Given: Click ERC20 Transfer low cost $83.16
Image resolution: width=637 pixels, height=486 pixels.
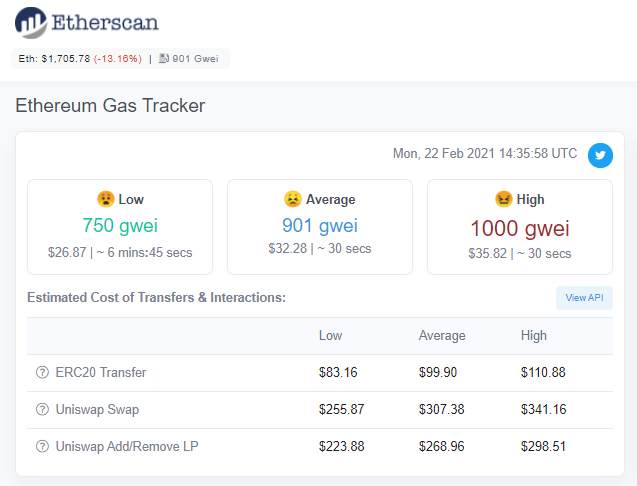Looking at the screenshot, I should pyautogui.click(x=338, y=372).
